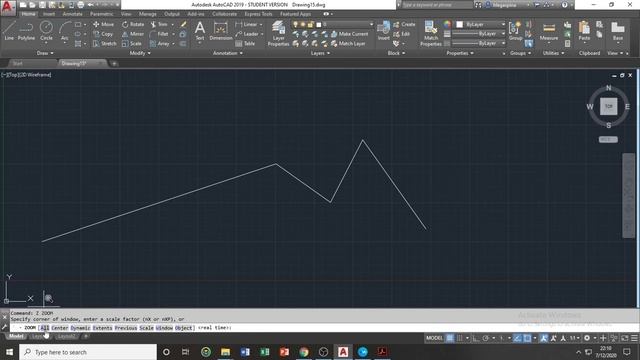The image size is (640, 360).
Task: Click the Mirror tool
Action: pyautogui.click(x=133, y=34)
